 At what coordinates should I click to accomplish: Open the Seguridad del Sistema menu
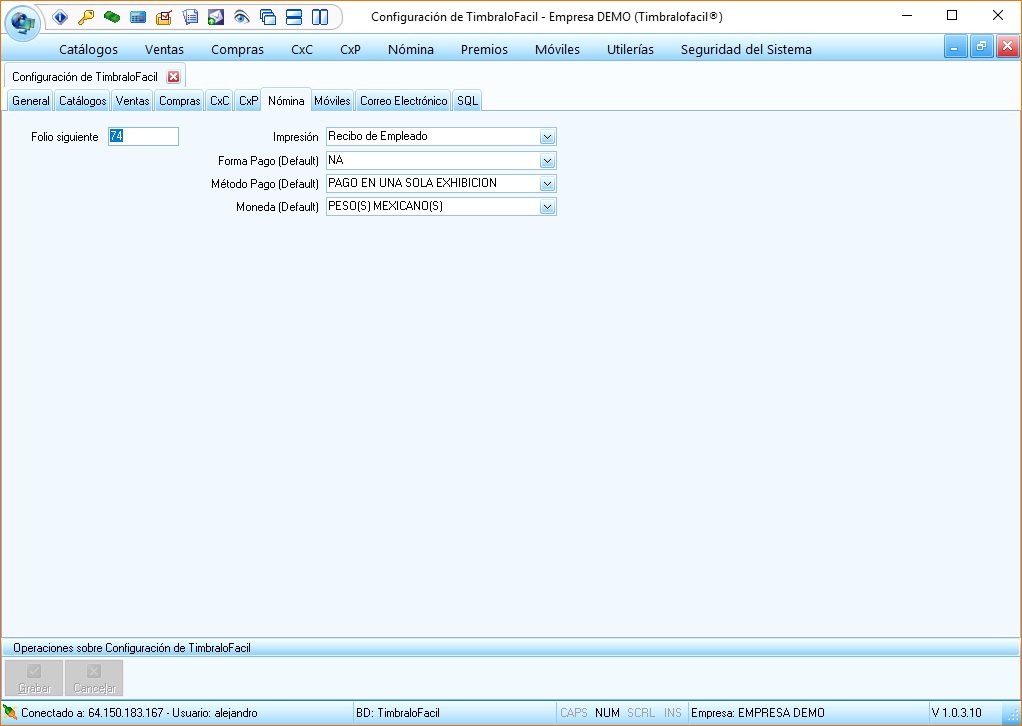point(746,50)
